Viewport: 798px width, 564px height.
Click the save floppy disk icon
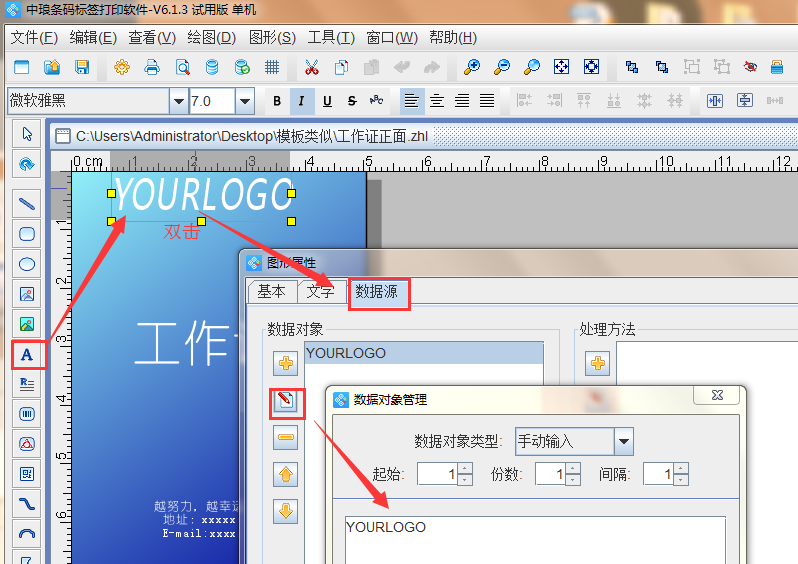82,68
